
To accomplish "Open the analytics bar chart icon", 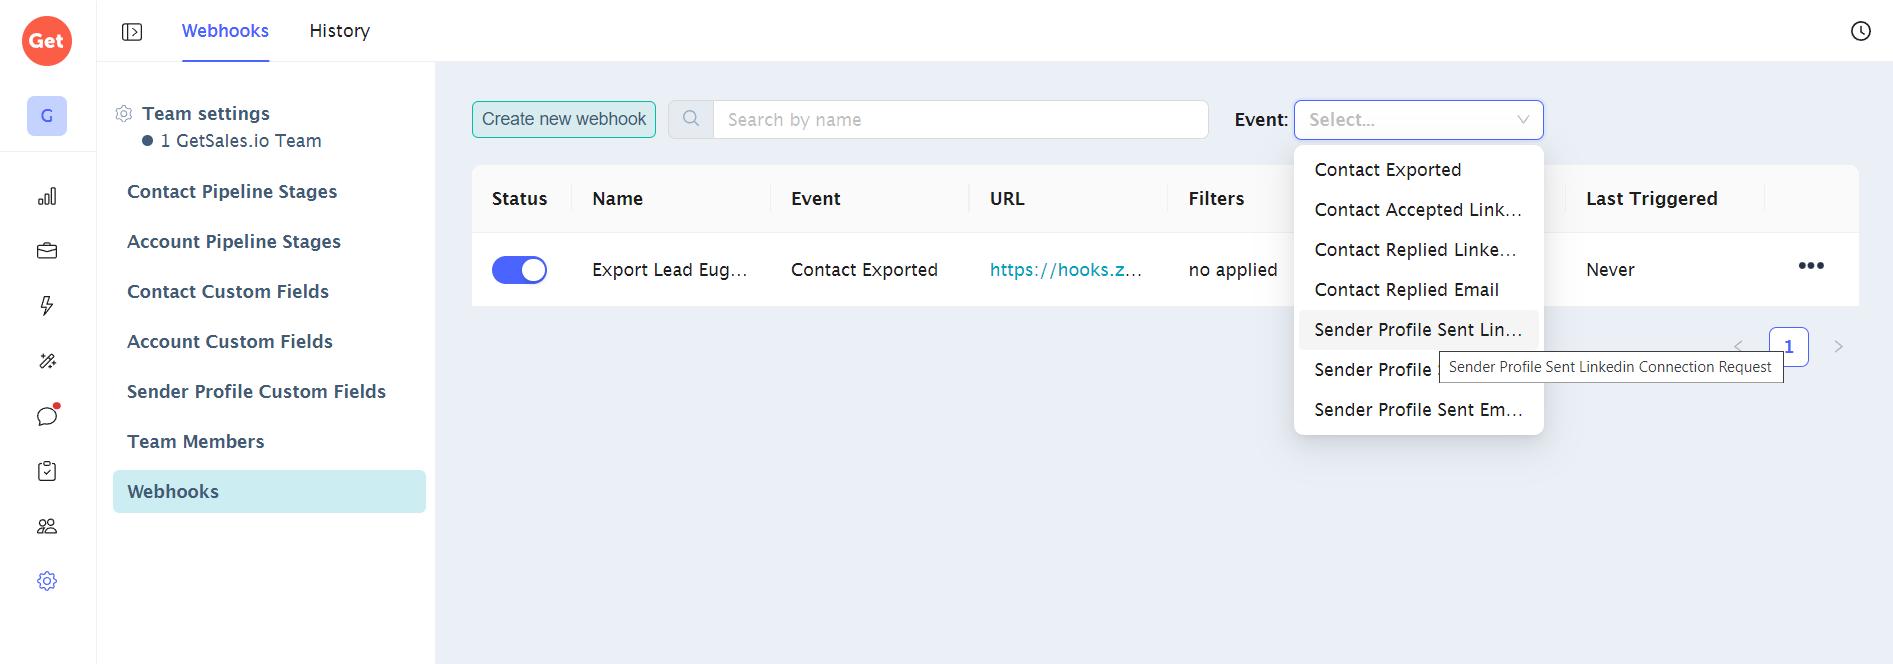I will click(47, 197).
